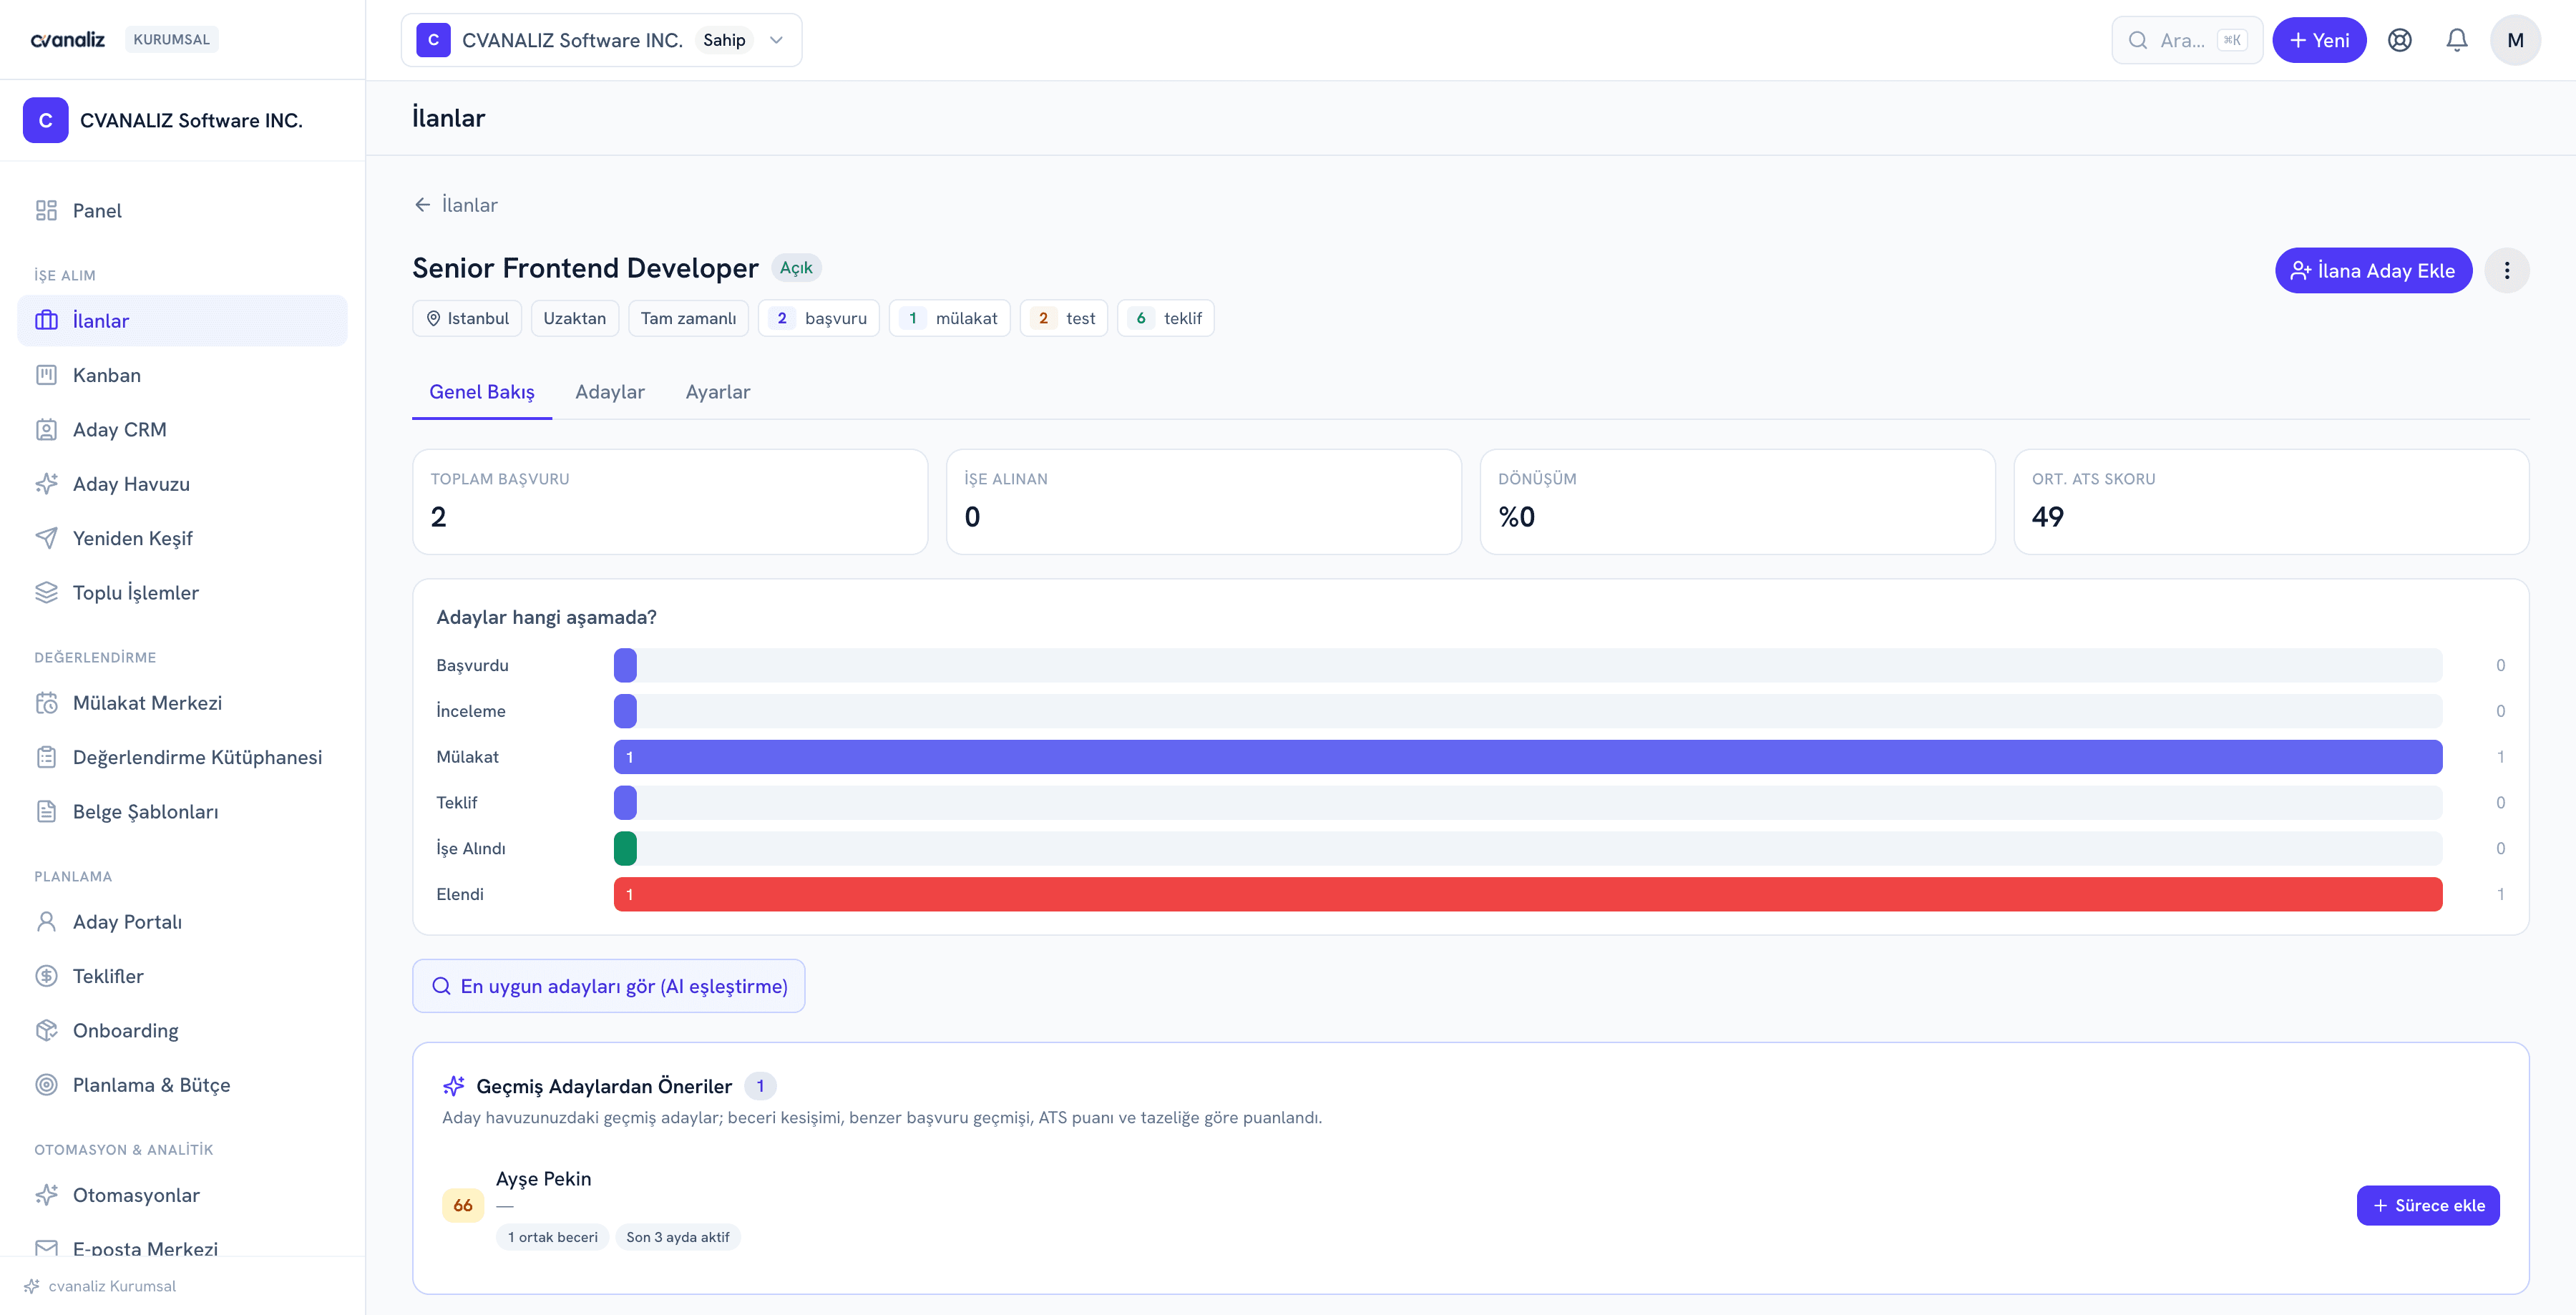Click the Sahip role badge
The width and height of the screenshot is (2576, 1315).
[x=724, y=40]
